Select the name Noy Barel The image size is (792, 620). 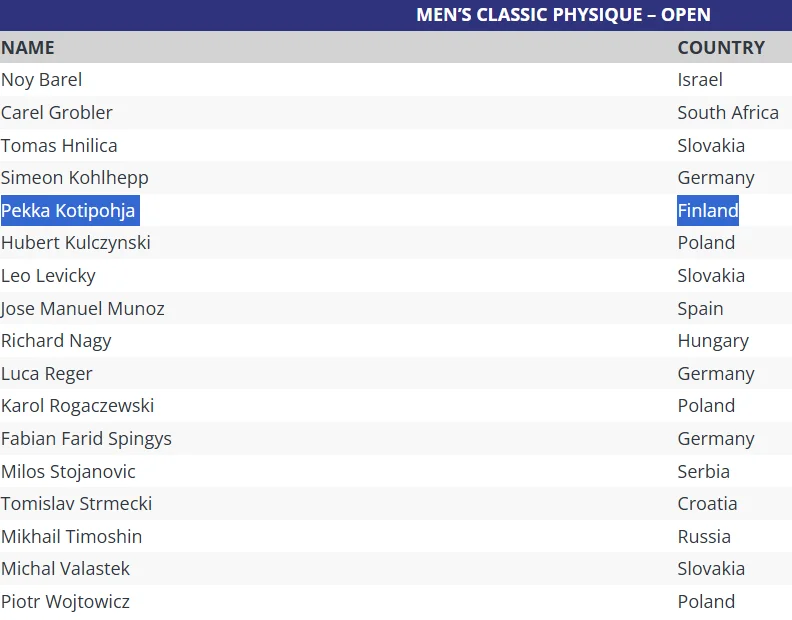click(x=42, y=80)
